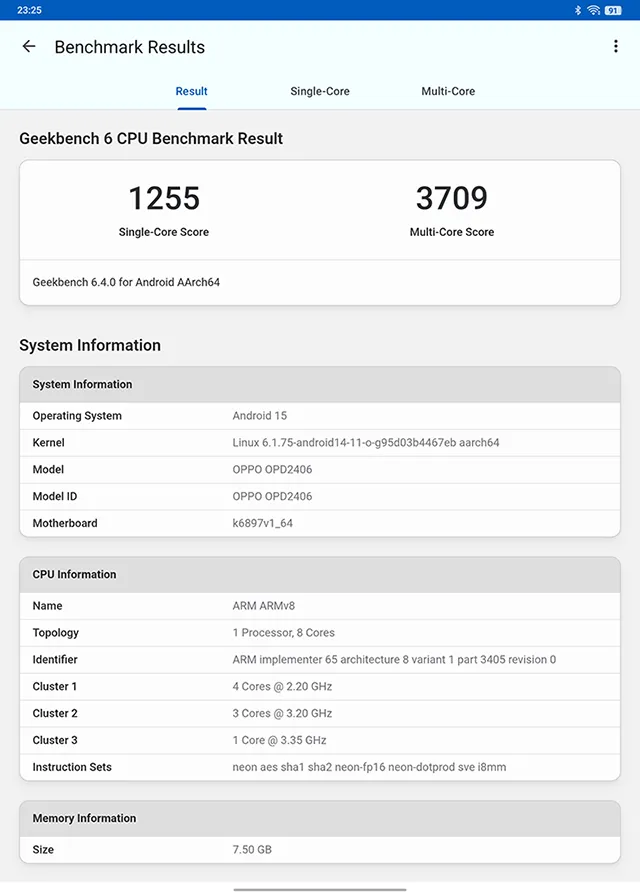Tap the Operating System row label
This screenshot has width=640, height=896.
(x=77, y=416)
